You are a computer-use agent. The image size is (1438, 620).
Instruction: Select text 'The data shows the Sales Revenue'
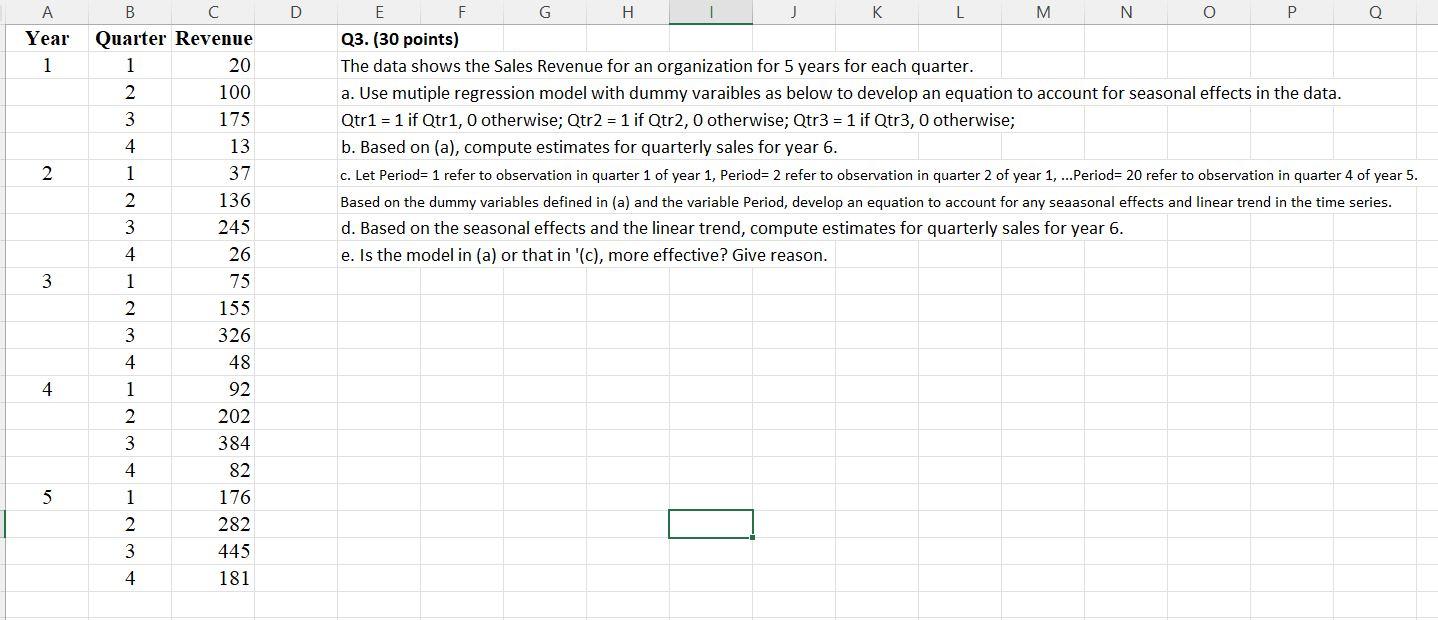(x=468, y=66)
